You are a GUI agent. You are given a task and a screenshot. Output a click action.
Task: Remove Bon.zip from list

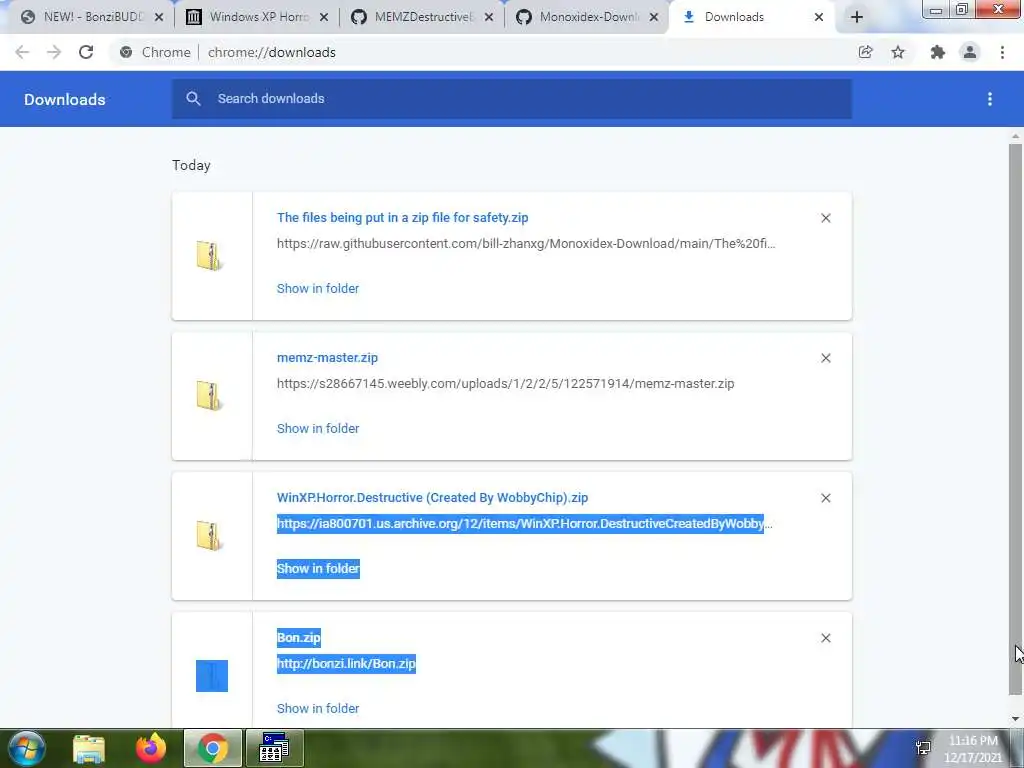(825, 638)
